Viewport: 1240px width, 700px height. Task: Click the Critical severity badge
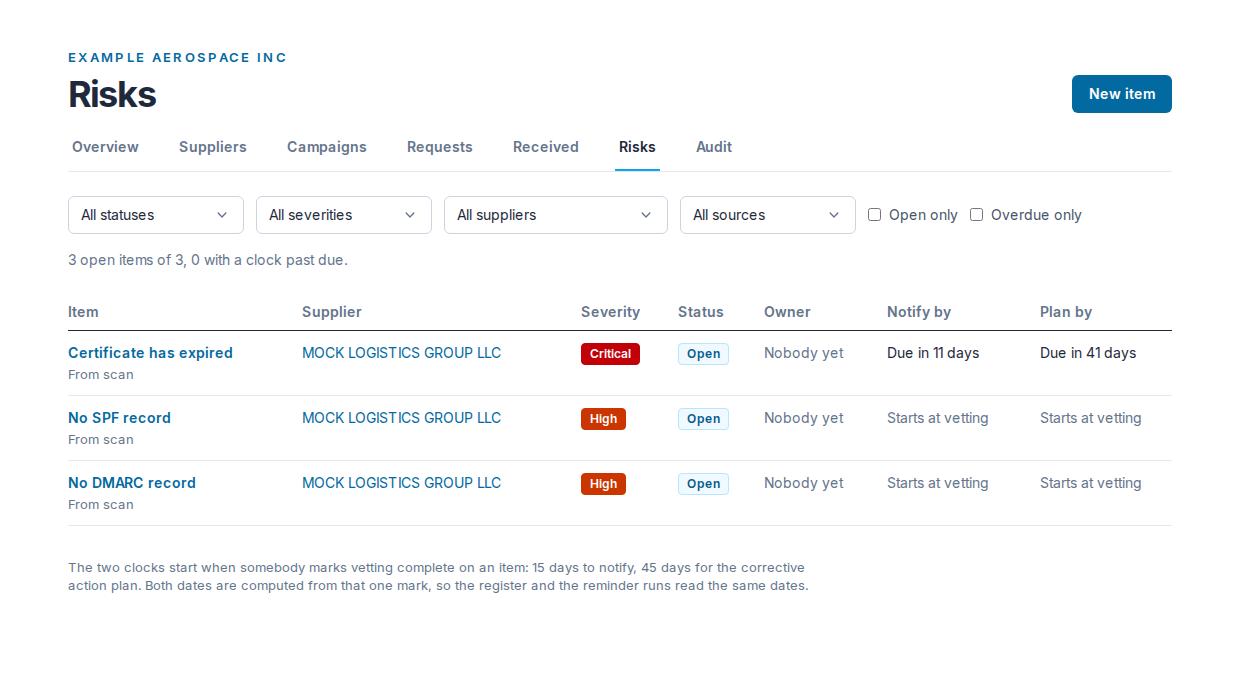(610, 354)
